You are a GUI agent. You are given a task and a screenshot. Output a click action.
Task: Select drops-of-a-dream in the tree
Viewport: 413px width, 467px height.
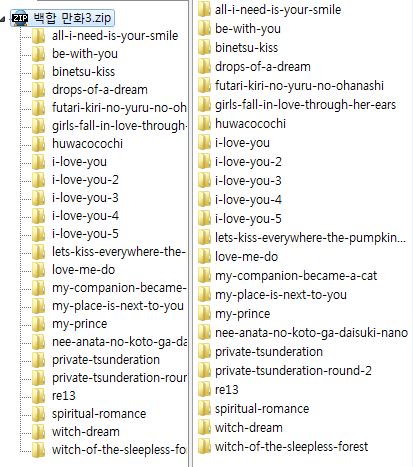100,90
